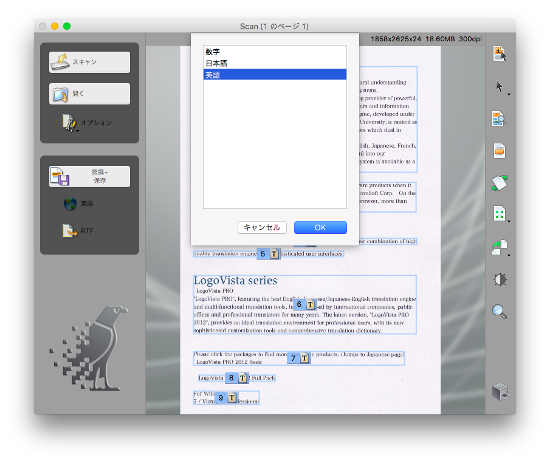
Task: Expand the オプション dropdown arrow
Action: (78, 131)
